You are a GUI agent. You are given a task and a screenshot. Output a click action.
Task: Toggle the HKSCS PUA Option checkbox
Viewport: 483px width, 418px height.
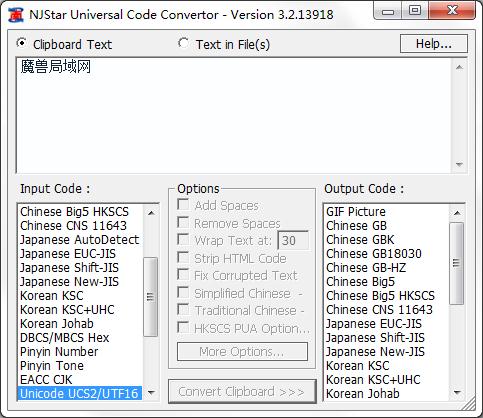tap(183, 327)
